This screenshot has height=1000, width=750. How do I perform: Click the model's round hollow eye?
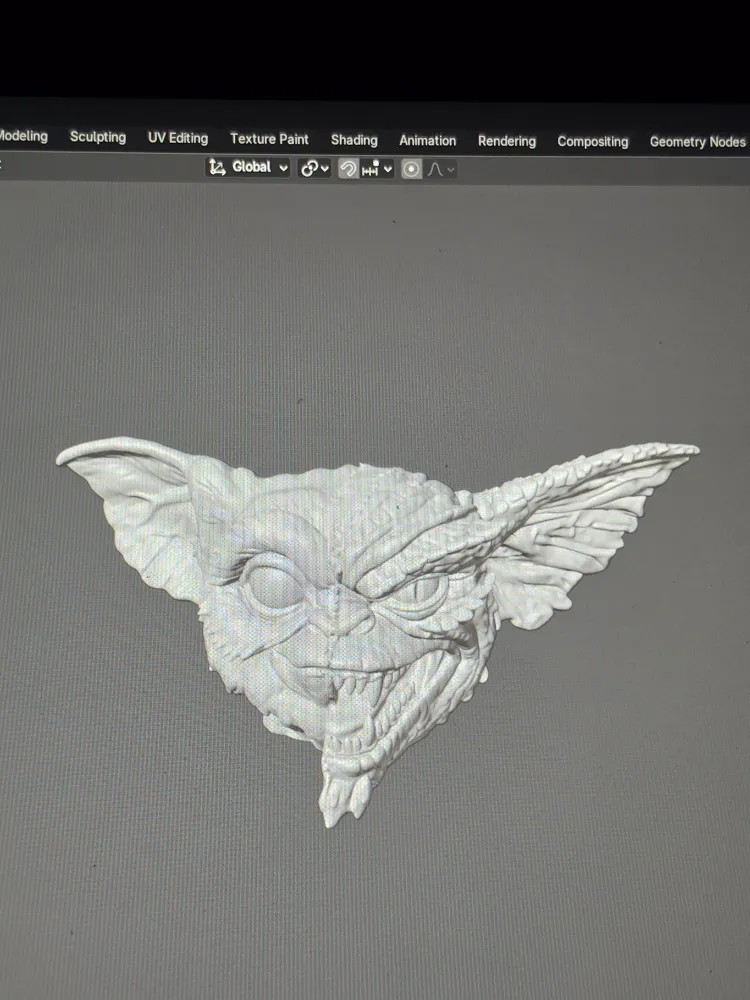click(x=276, y=587)
